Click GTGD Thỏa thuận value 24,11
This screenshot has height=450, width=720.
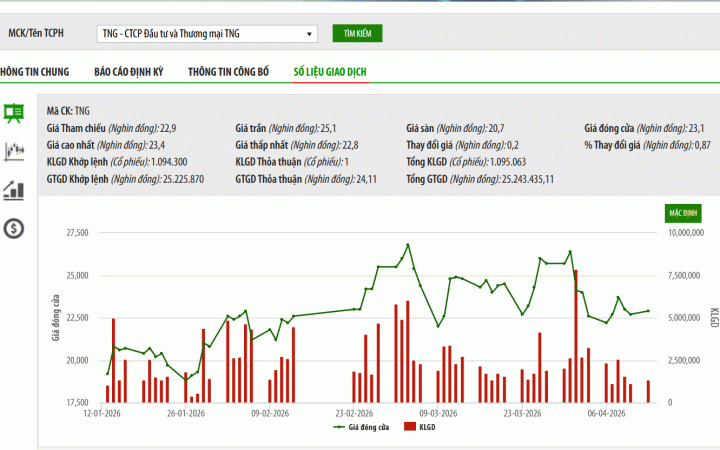[366, 179]
